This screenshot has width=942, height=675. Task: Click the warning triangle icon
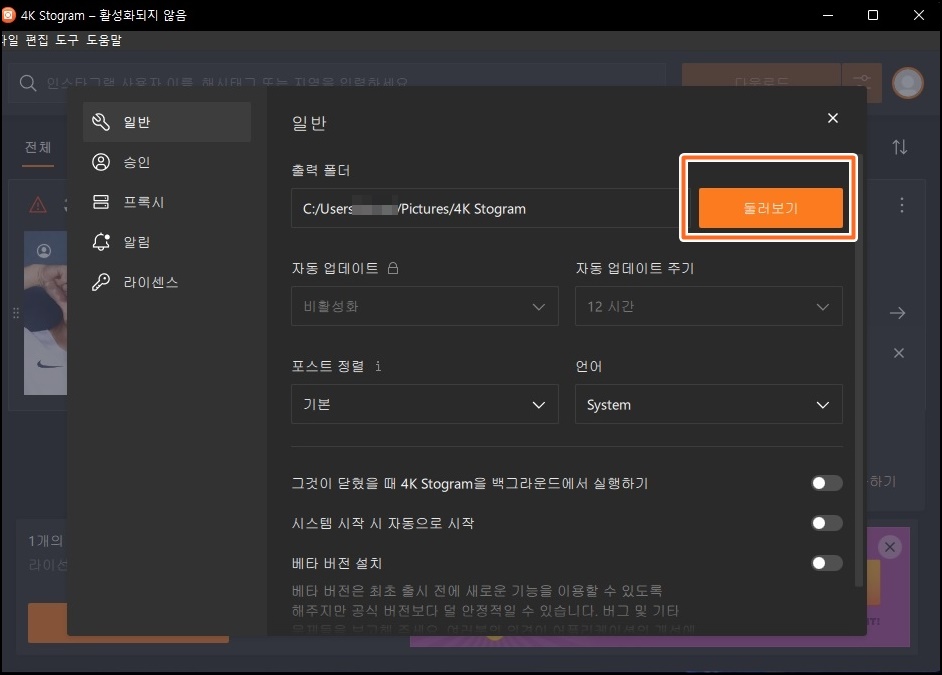pyautogui.click(x=38, y=205)
